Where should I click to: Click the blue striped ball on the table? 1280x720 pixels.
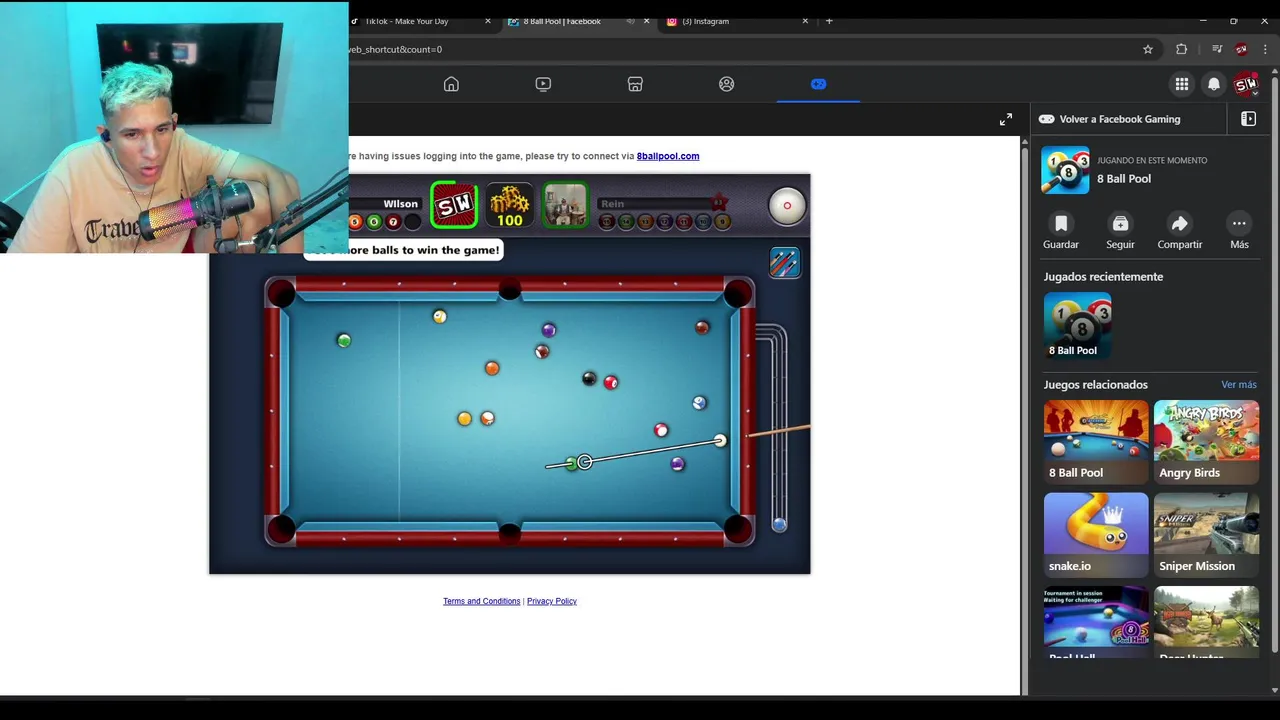point(699,403)
